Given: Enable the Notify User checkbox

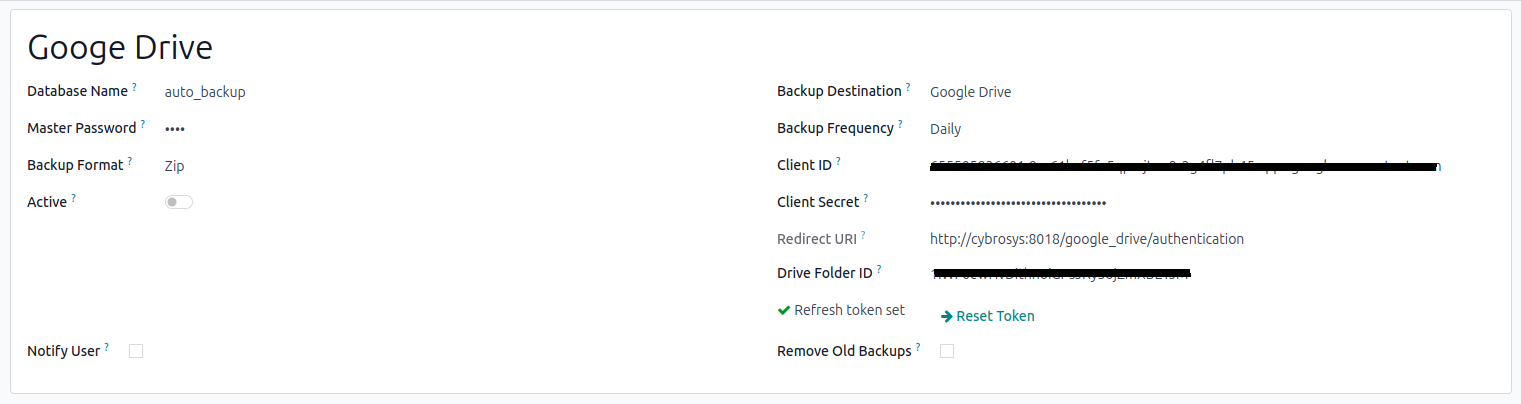Looking at the screenshot, I should pyautogui.click(x=136, y=351).
